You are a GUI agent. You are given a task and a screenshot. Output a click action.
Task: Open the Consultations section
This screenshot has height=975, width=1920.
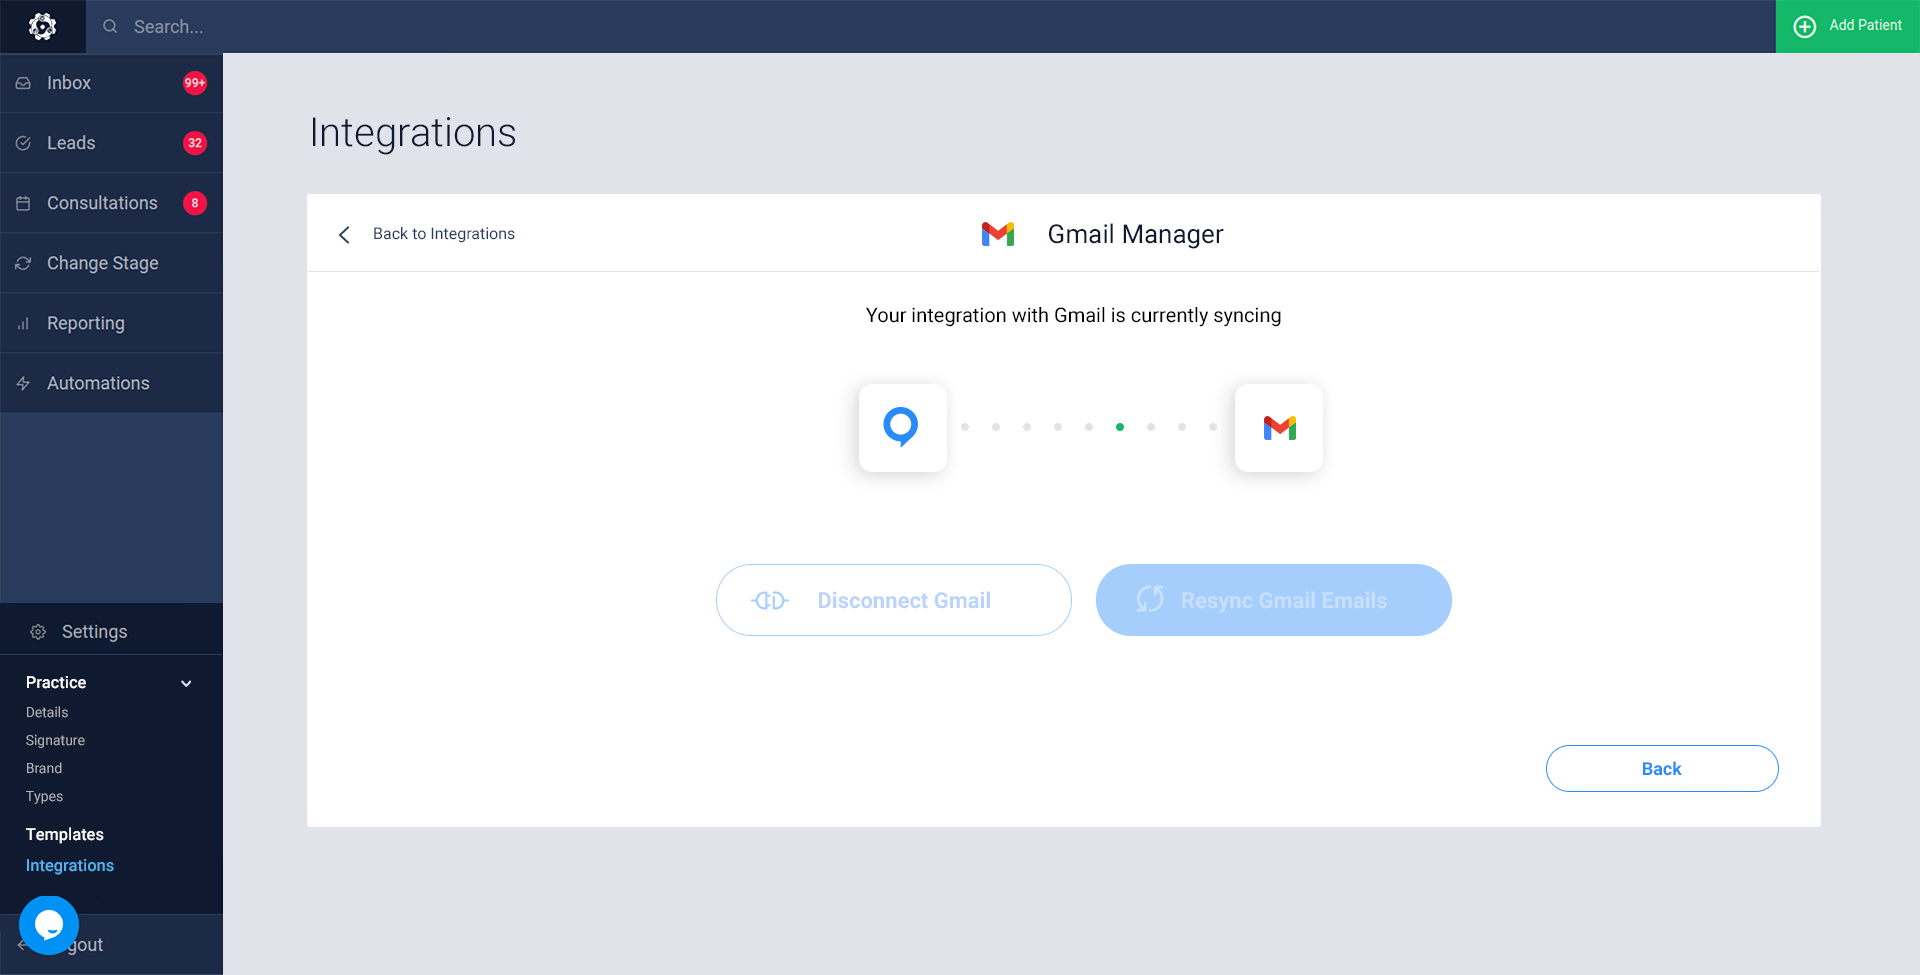pos(111,203)
